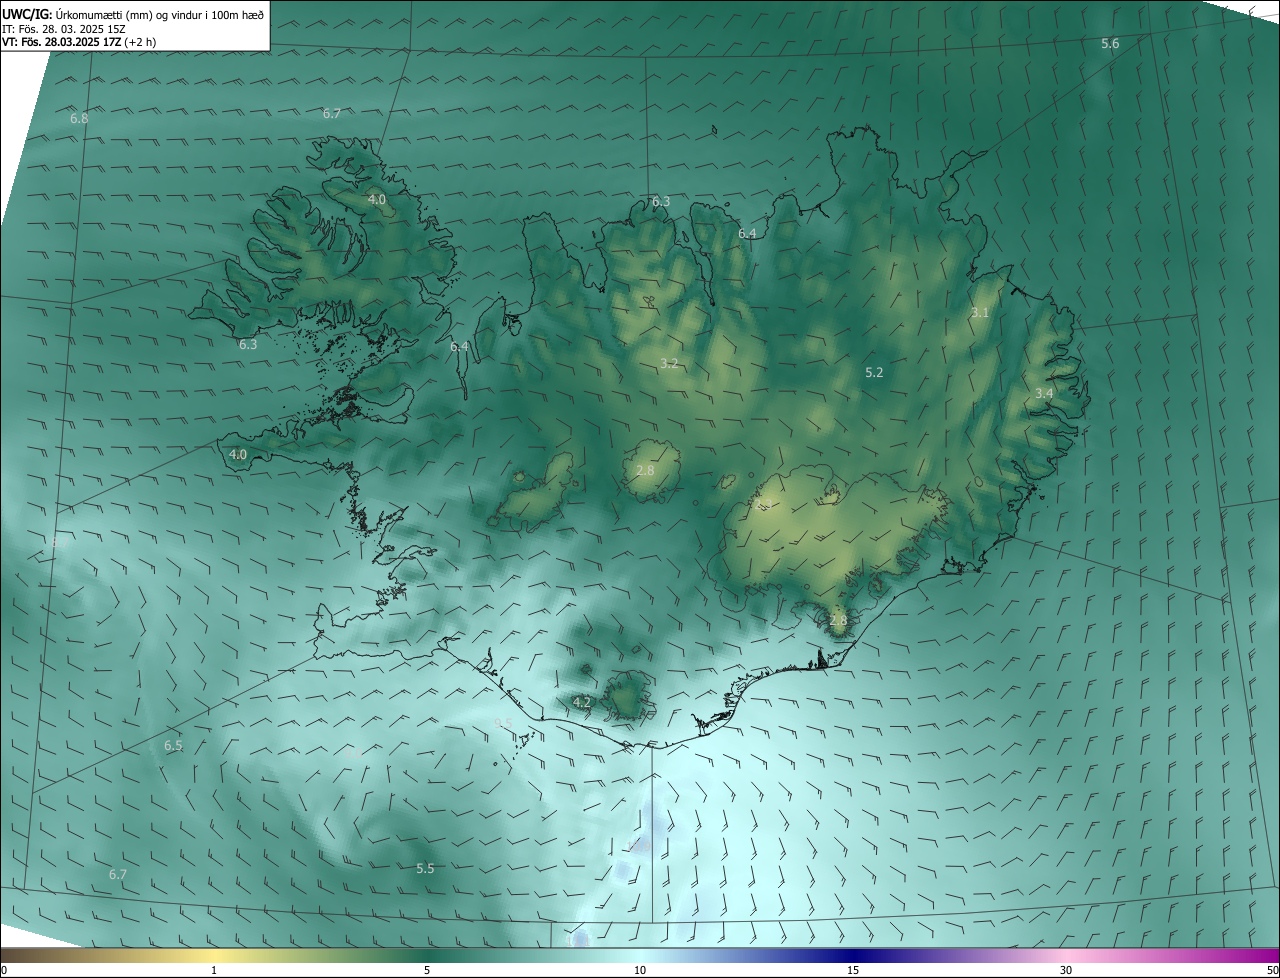This screenshot has width=1280, height=978.
Task: Click the 5.5 value over the southern ocean
Action: point(425,868)
